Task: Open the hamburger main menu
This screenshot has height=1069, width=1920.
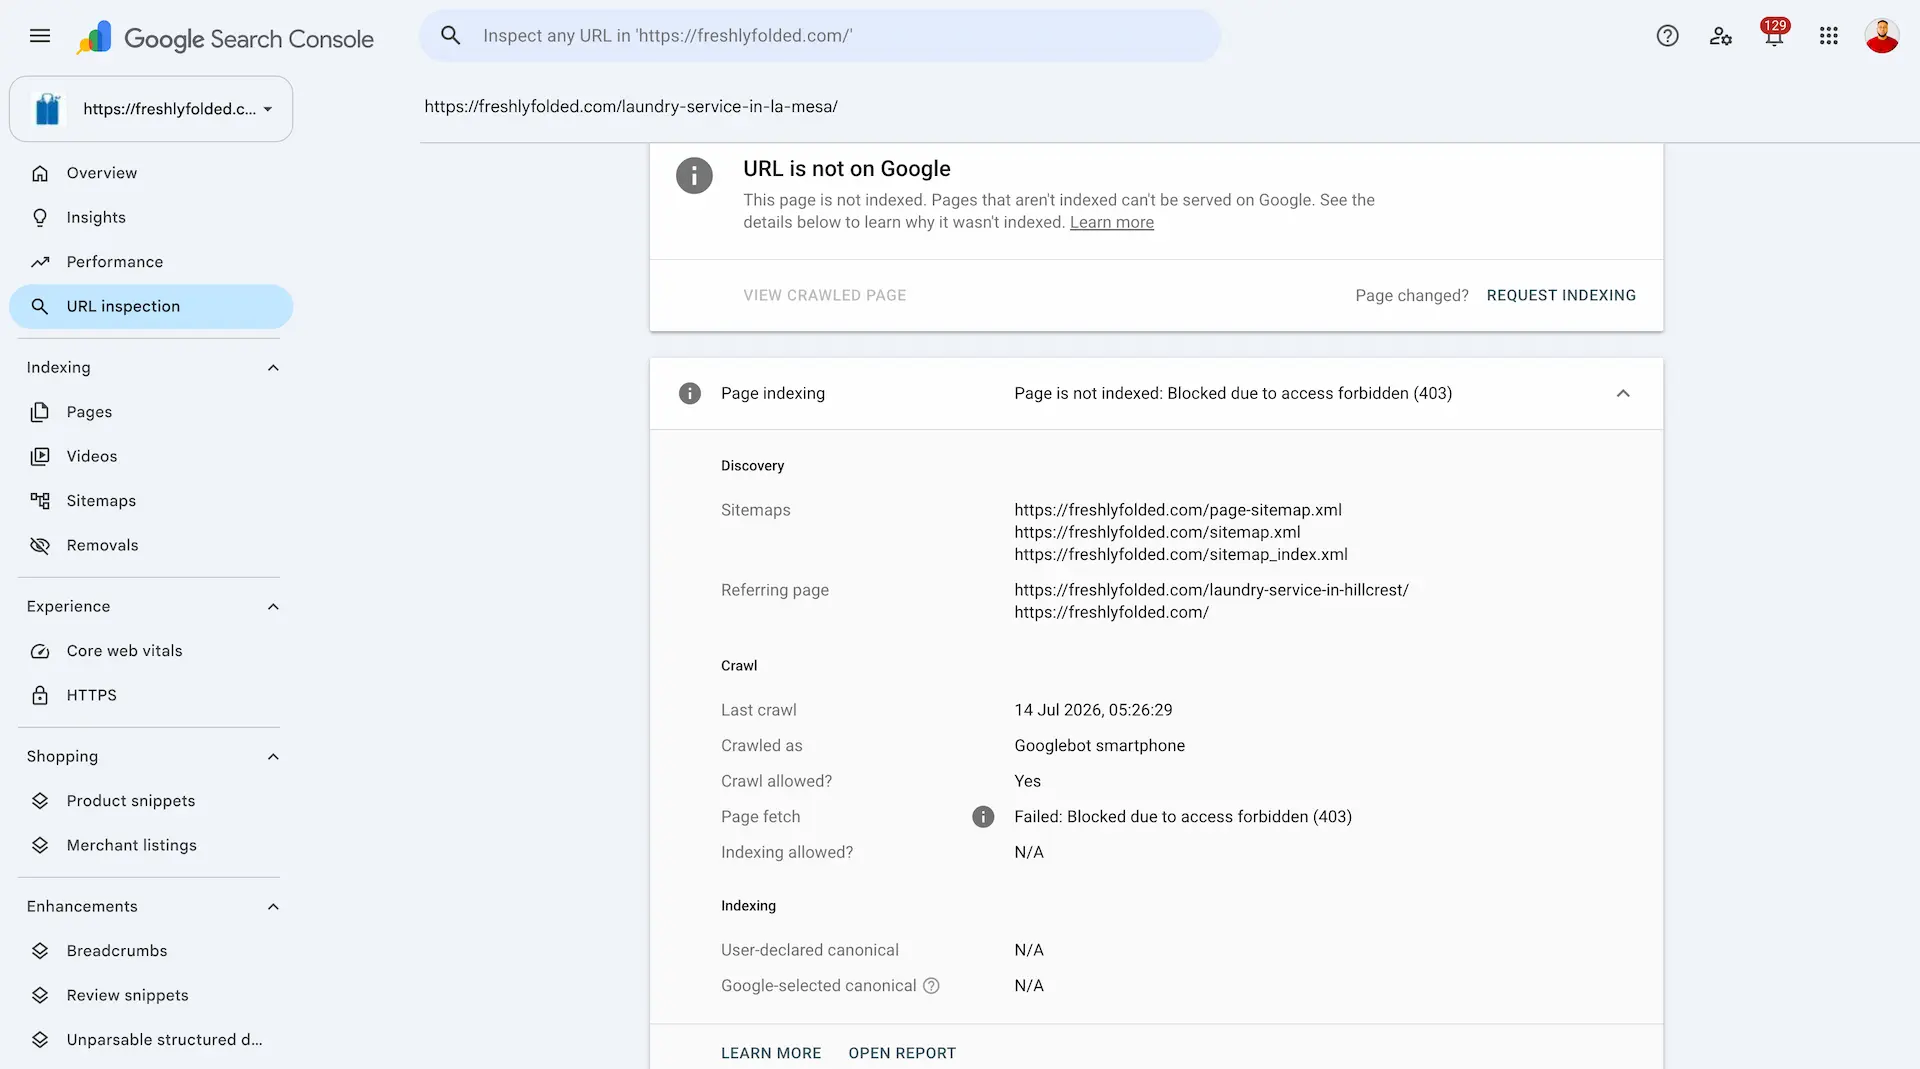Action: [40, 36]
